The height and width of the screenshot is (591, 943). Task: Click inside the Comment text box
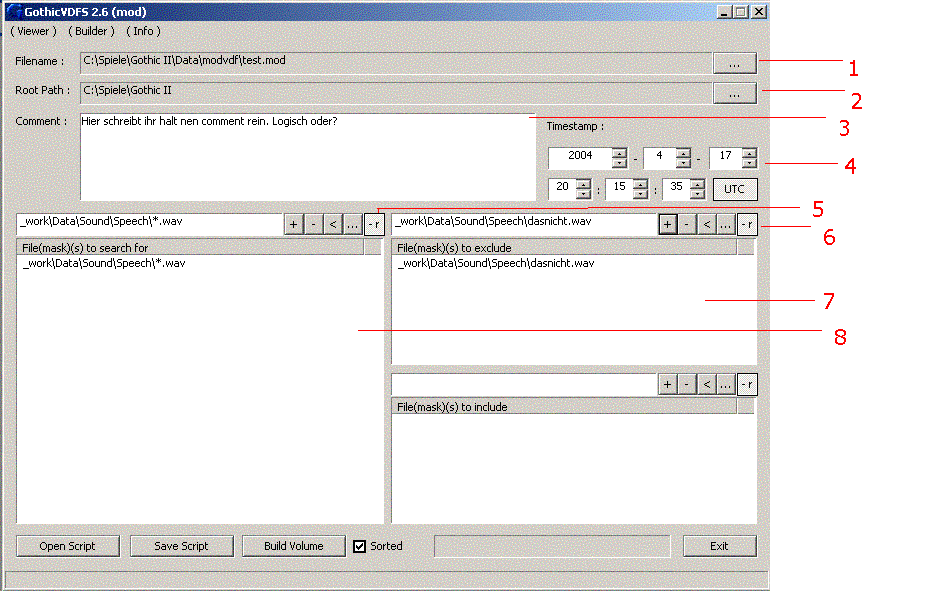(x=308, y=160)
